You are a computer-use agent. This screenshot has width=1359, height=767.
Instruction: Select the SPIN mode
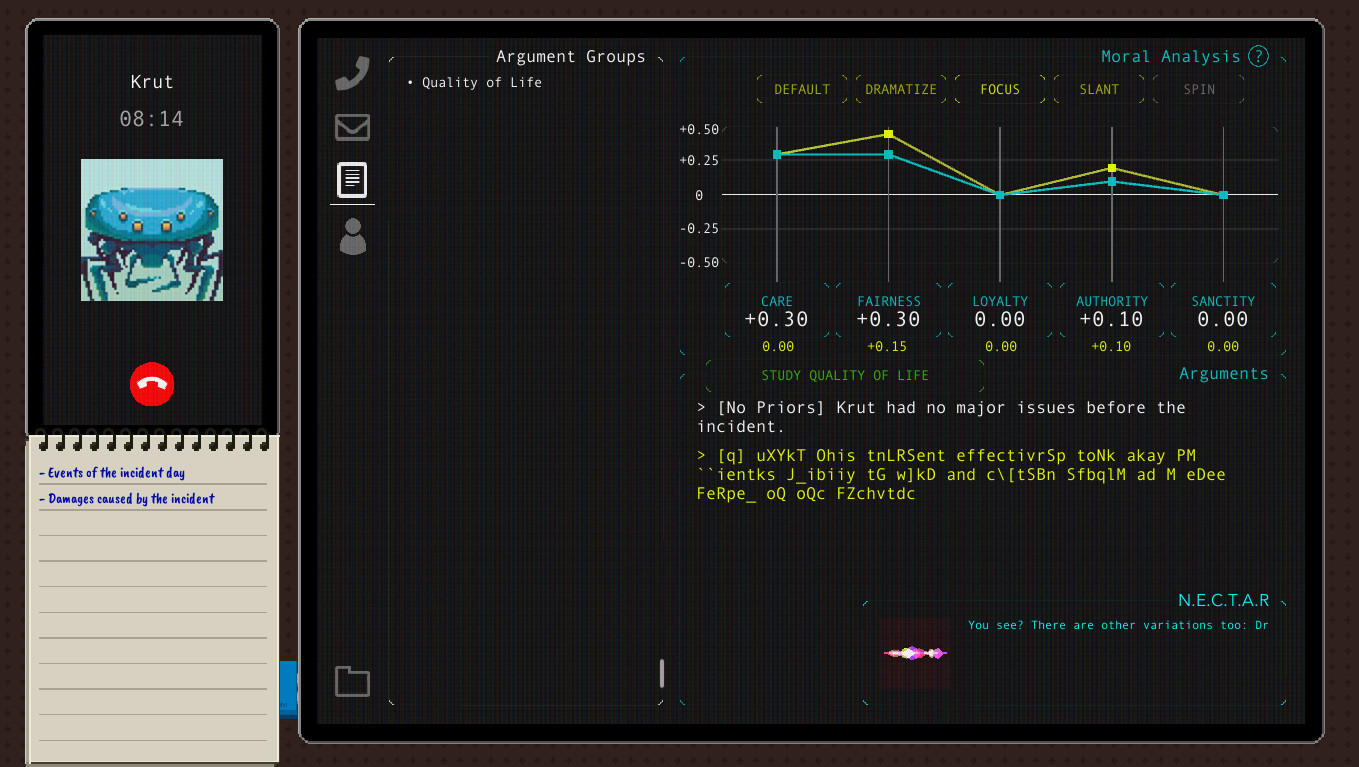(x=1199, y=89)
